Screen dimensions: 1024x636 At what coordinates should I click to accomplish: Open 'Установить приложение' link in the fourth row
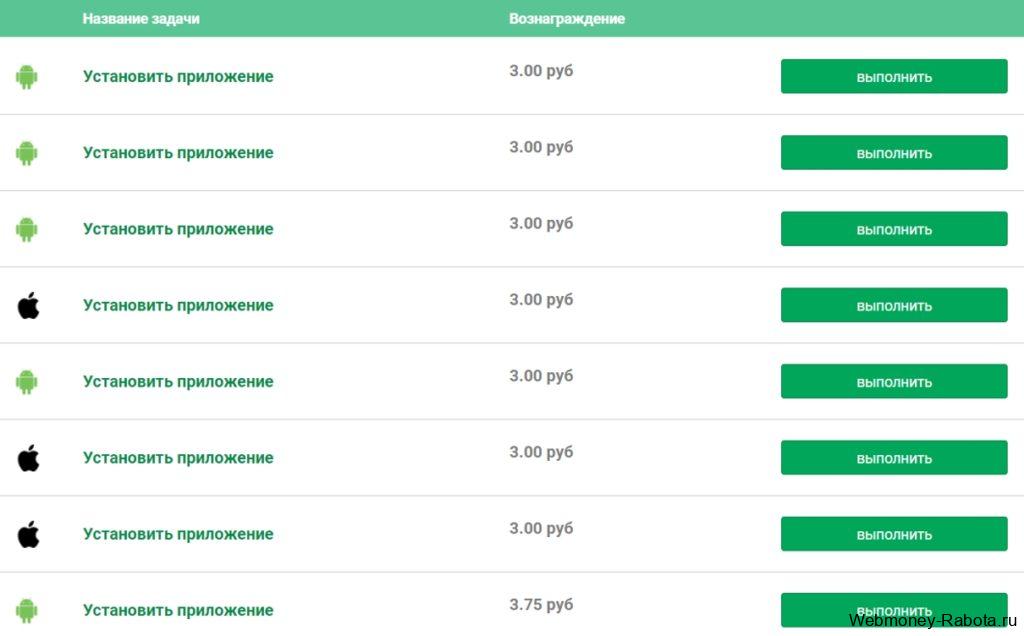pyautogui.click(x=178, y=306)
